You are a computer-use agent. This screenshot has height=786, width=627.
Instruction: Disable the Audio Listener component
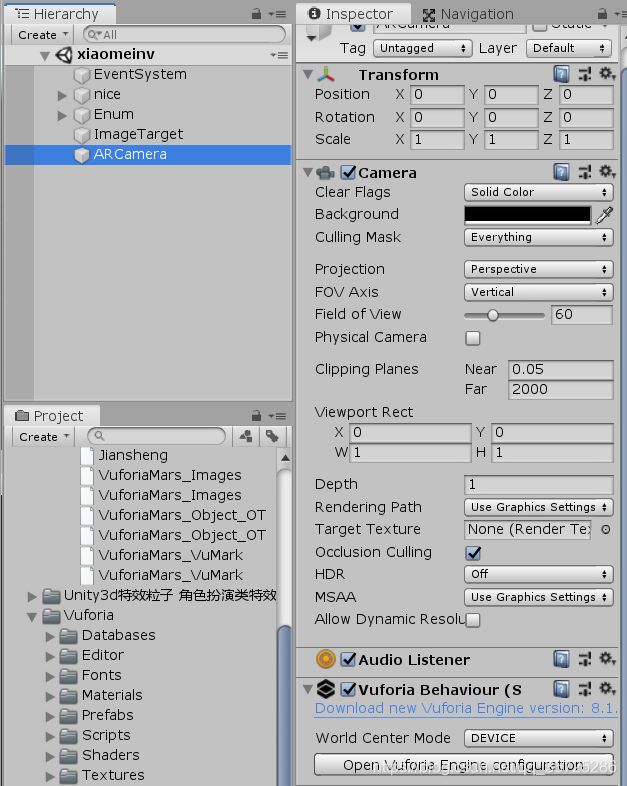pyautogui.click(x=348, y=659)
